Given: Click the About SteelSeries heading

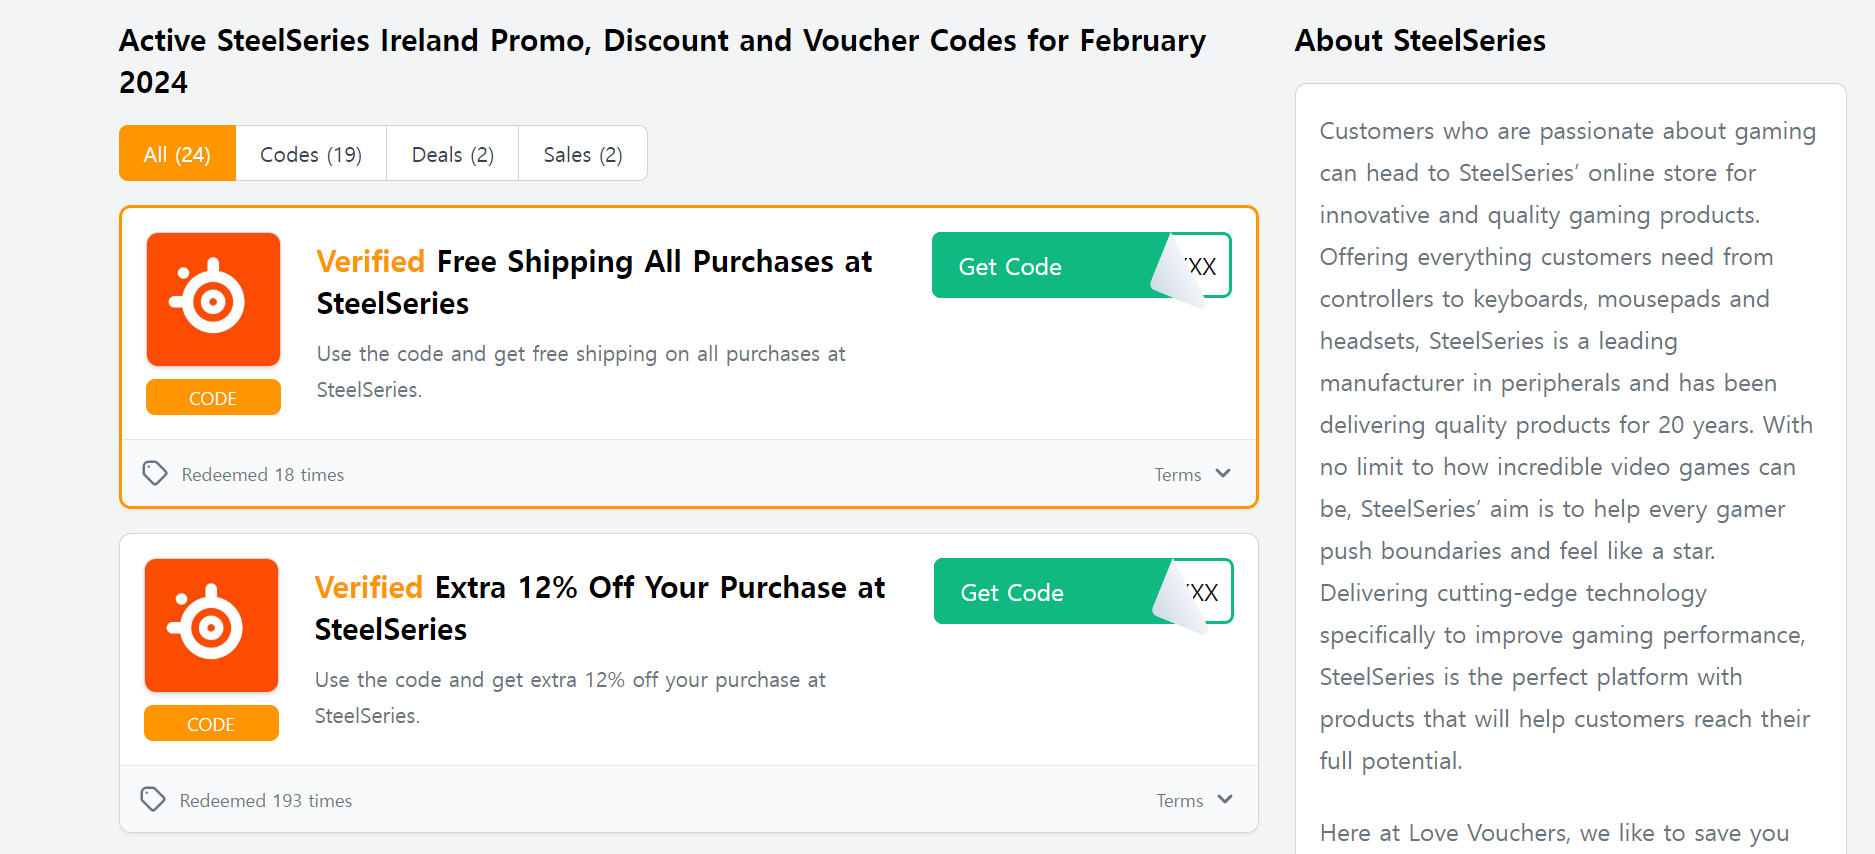Looking at the screenshot, I should point(1420,41).
